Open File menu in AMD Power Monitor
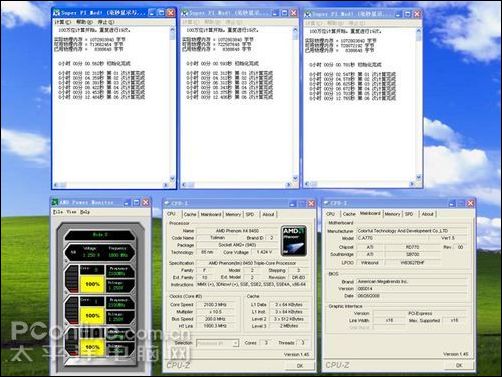Image resolution: width=502 pixels, height=377 pixels. (58, 212)
